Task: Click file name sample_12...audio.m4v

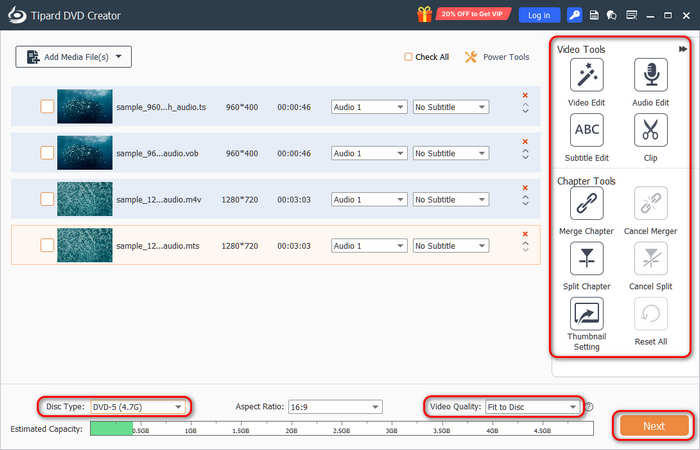Action: 158,200
